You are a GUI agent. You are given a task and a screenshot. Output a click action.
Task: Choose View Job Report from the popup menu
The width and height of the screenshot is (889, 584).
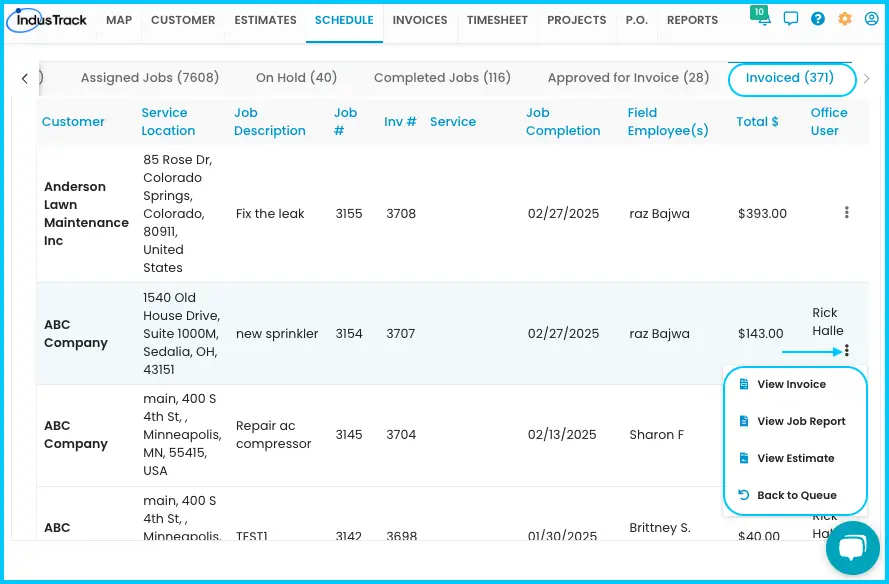pyautogui.click(x=792, y=421)
